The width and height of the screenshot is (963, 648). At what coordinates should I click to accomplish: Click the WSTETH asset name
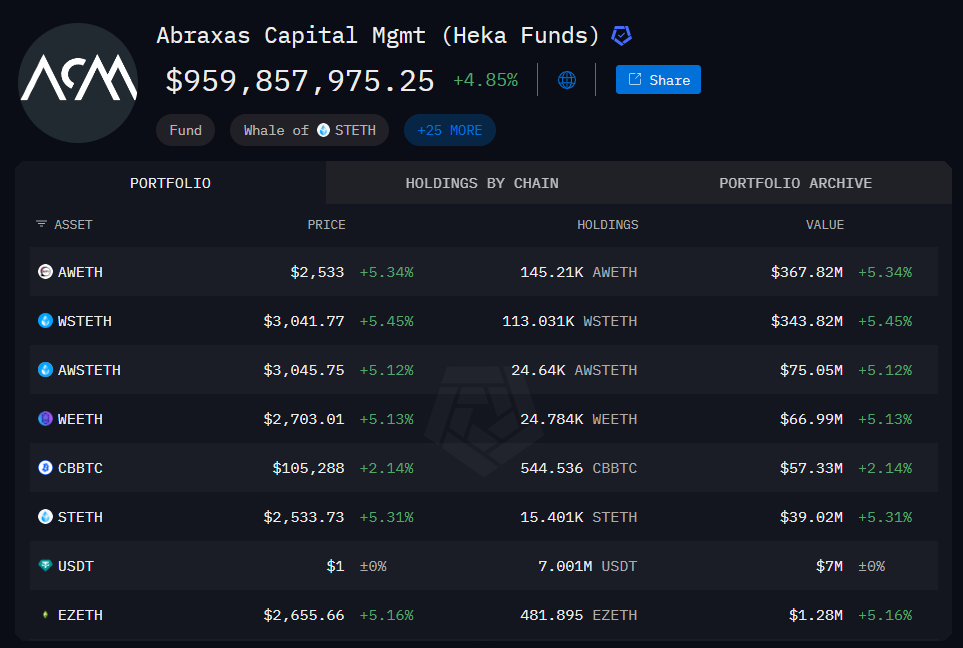pos(85,321)
